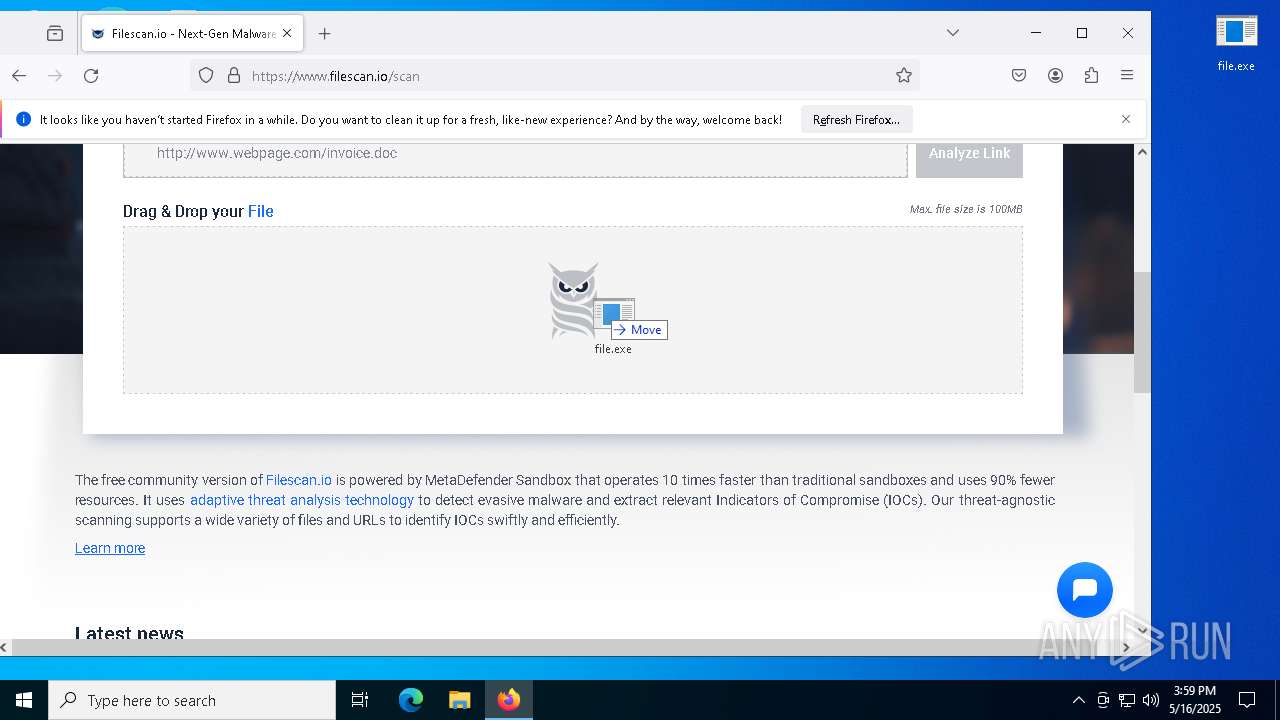The height and width of the screenshot is (720, 1280).
Task: Open the chat support bubble
Action: pyautogui.click(x=1085, y=589)
